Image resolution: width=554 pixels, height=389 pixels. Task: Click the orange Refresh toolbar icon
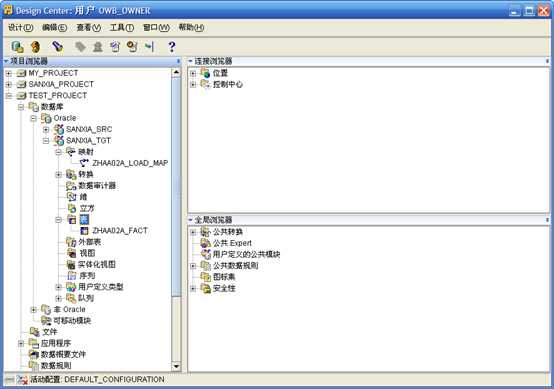coord(35,47)
